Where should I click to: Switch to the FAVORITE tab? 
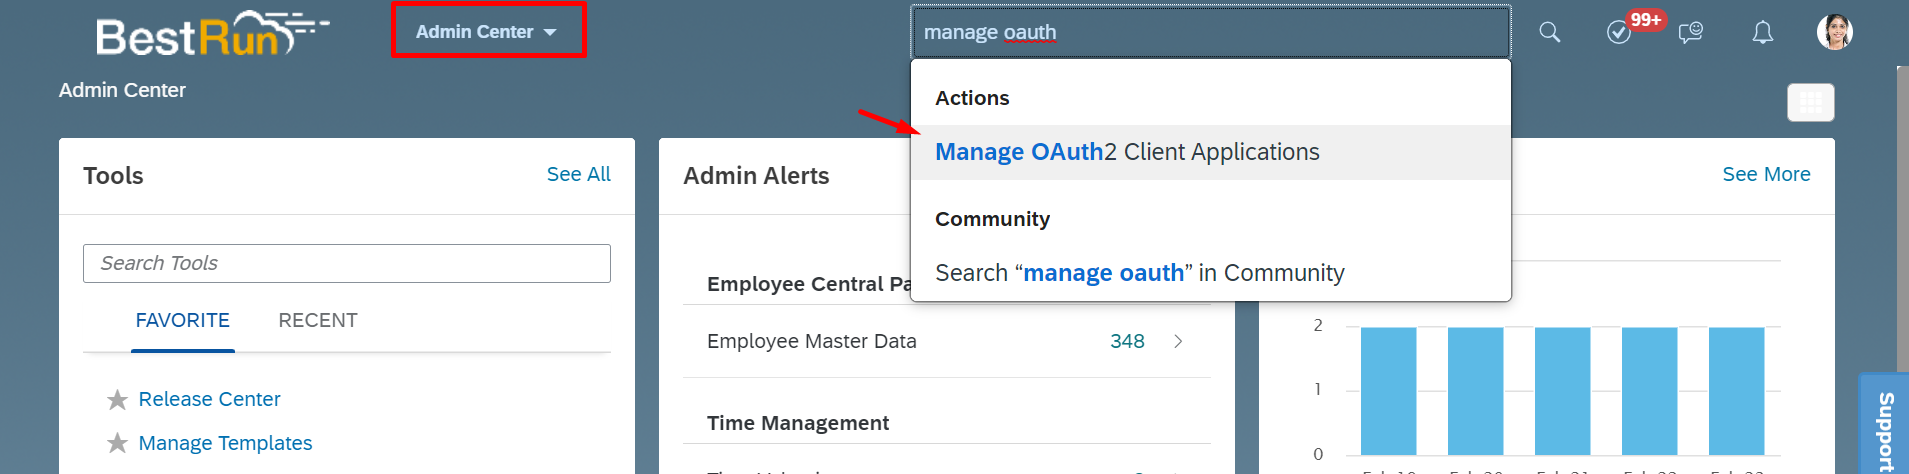183,320
